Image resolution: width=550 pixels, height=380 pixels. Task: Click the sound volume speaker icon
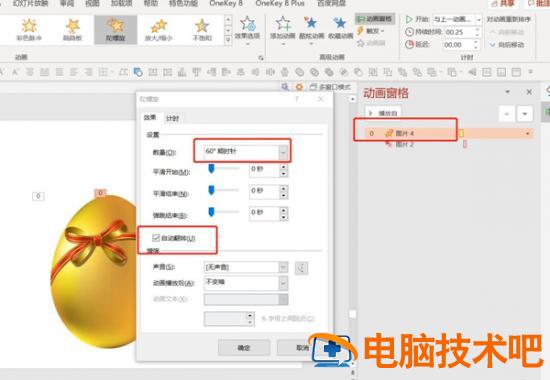click(x=301, y=268)
